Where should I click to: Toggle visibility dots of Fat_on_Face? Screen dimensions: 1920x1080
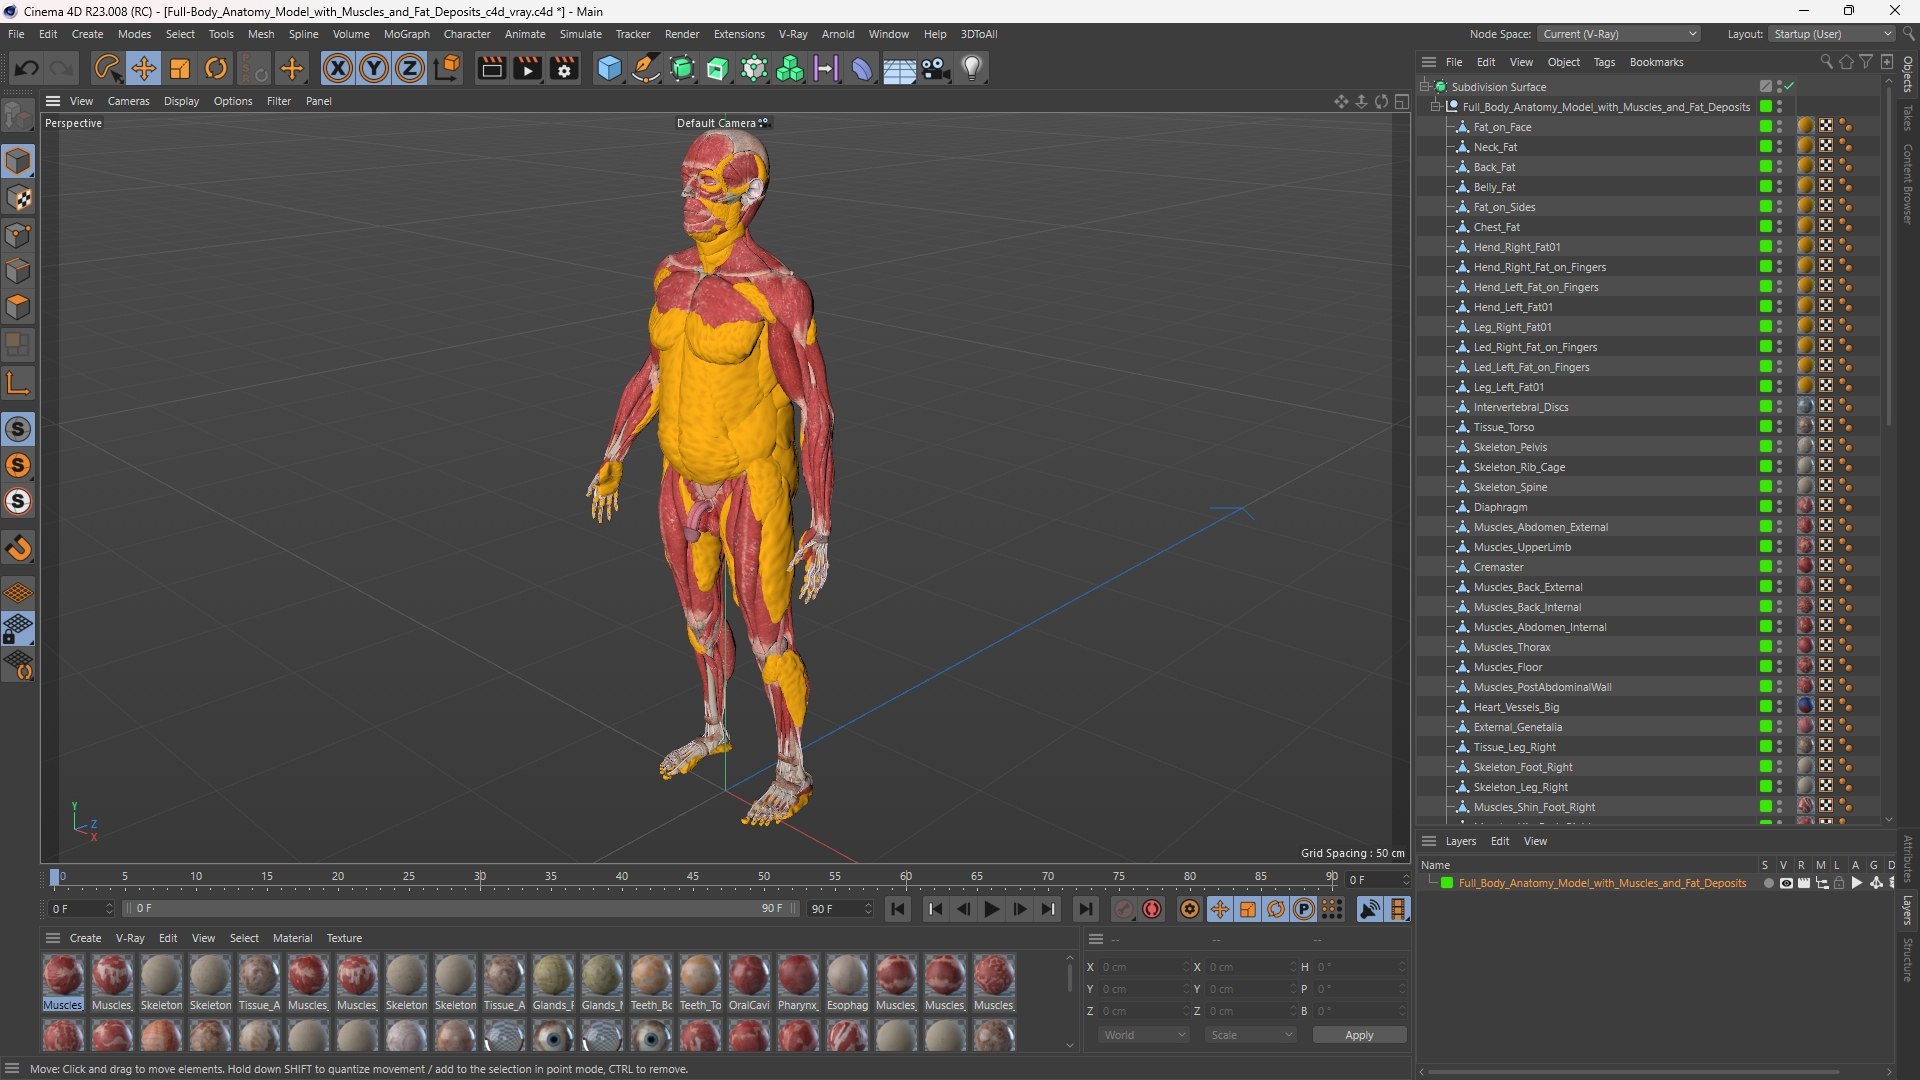coord(1779,127)
